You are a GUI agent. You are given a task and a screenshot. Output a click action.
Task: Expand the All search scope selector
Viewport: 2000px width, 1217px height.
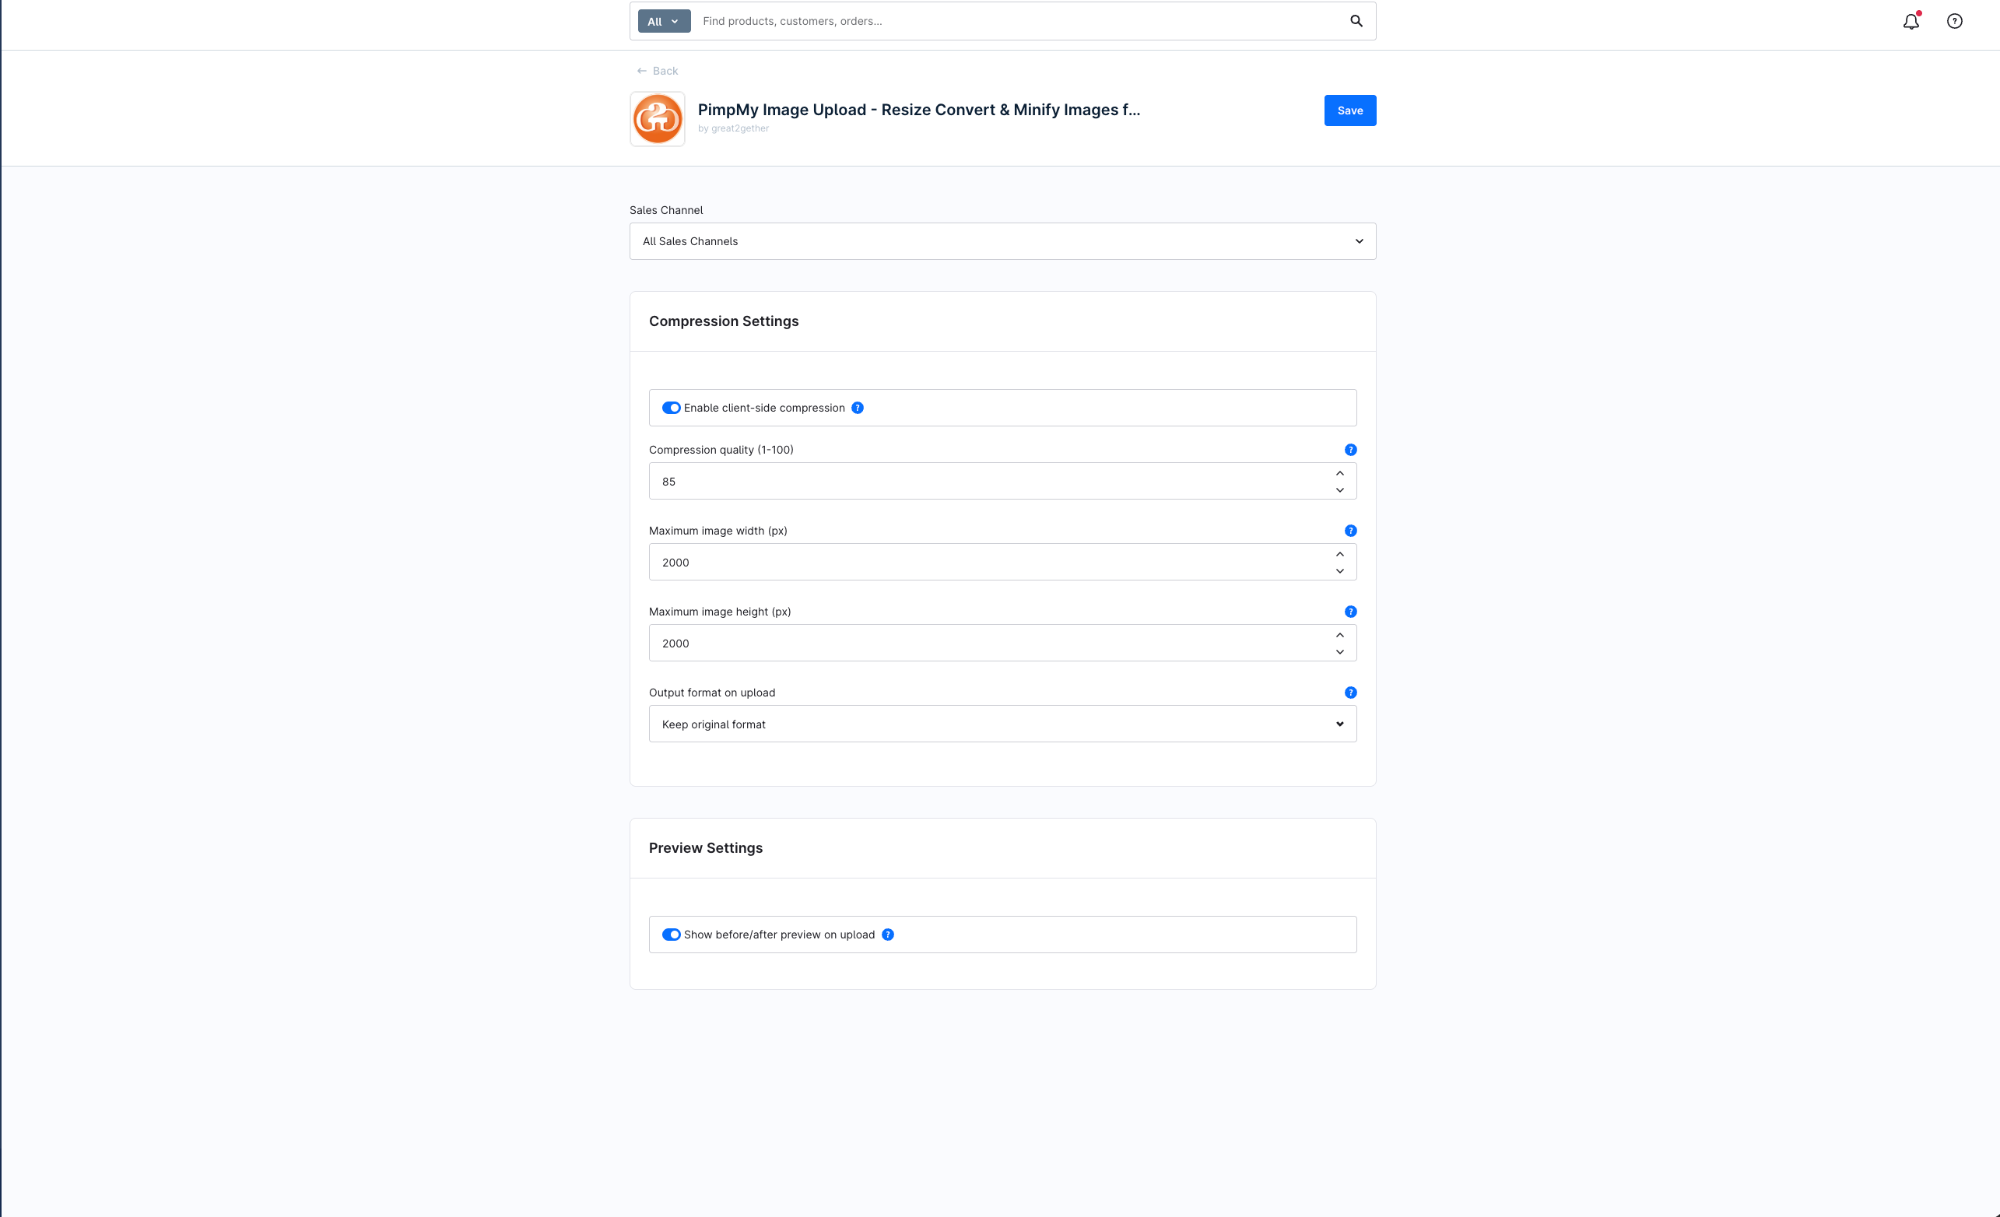coord(662,20)
